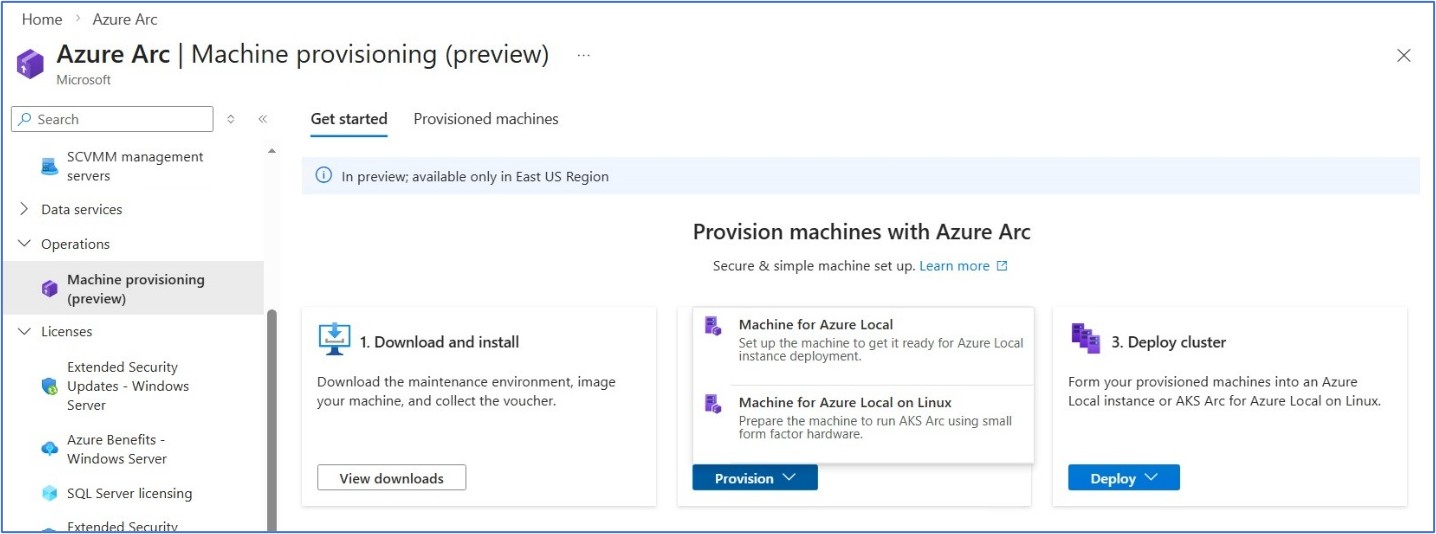The height and width of the screenshot is (534, 1436).
Task: Open the Deploy dropdown button
Action: tap(1124, 478)
